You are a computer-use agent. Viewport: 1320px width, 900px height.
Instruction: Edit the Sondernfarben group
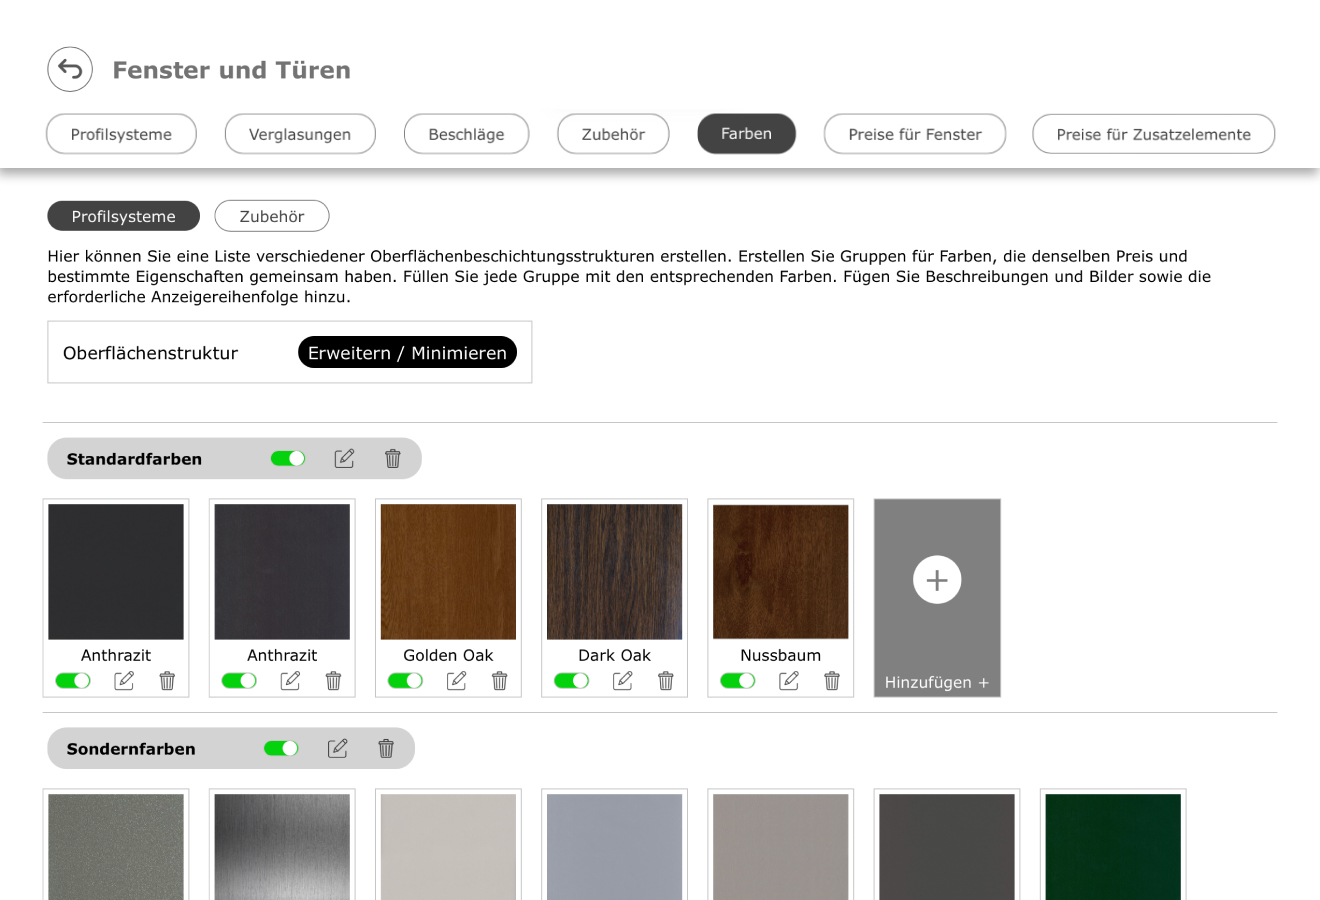338,748
